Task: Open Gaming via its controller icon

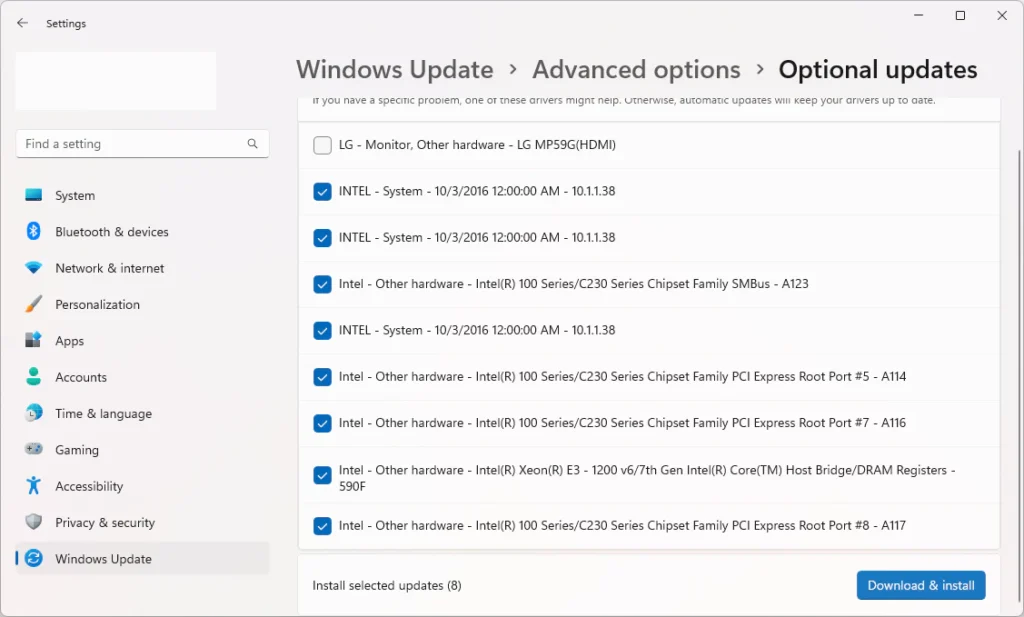Action: pyautogui.click(x=33, y=449)
